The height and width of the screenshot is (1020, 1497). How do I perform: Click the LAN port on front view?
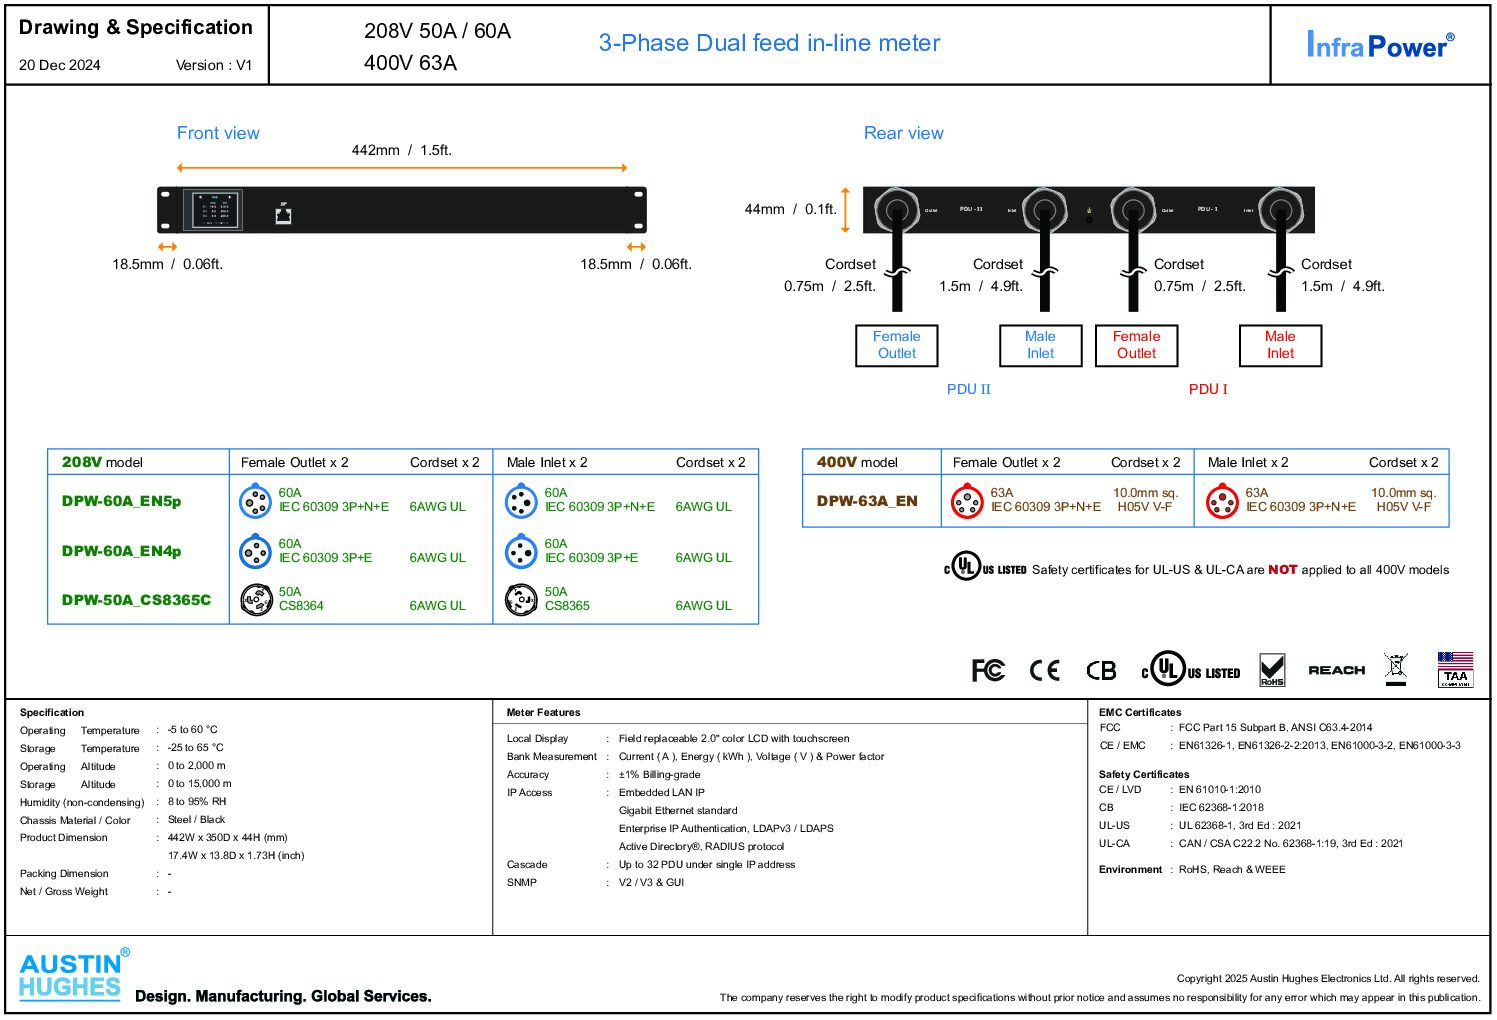[x=284, y=213]
